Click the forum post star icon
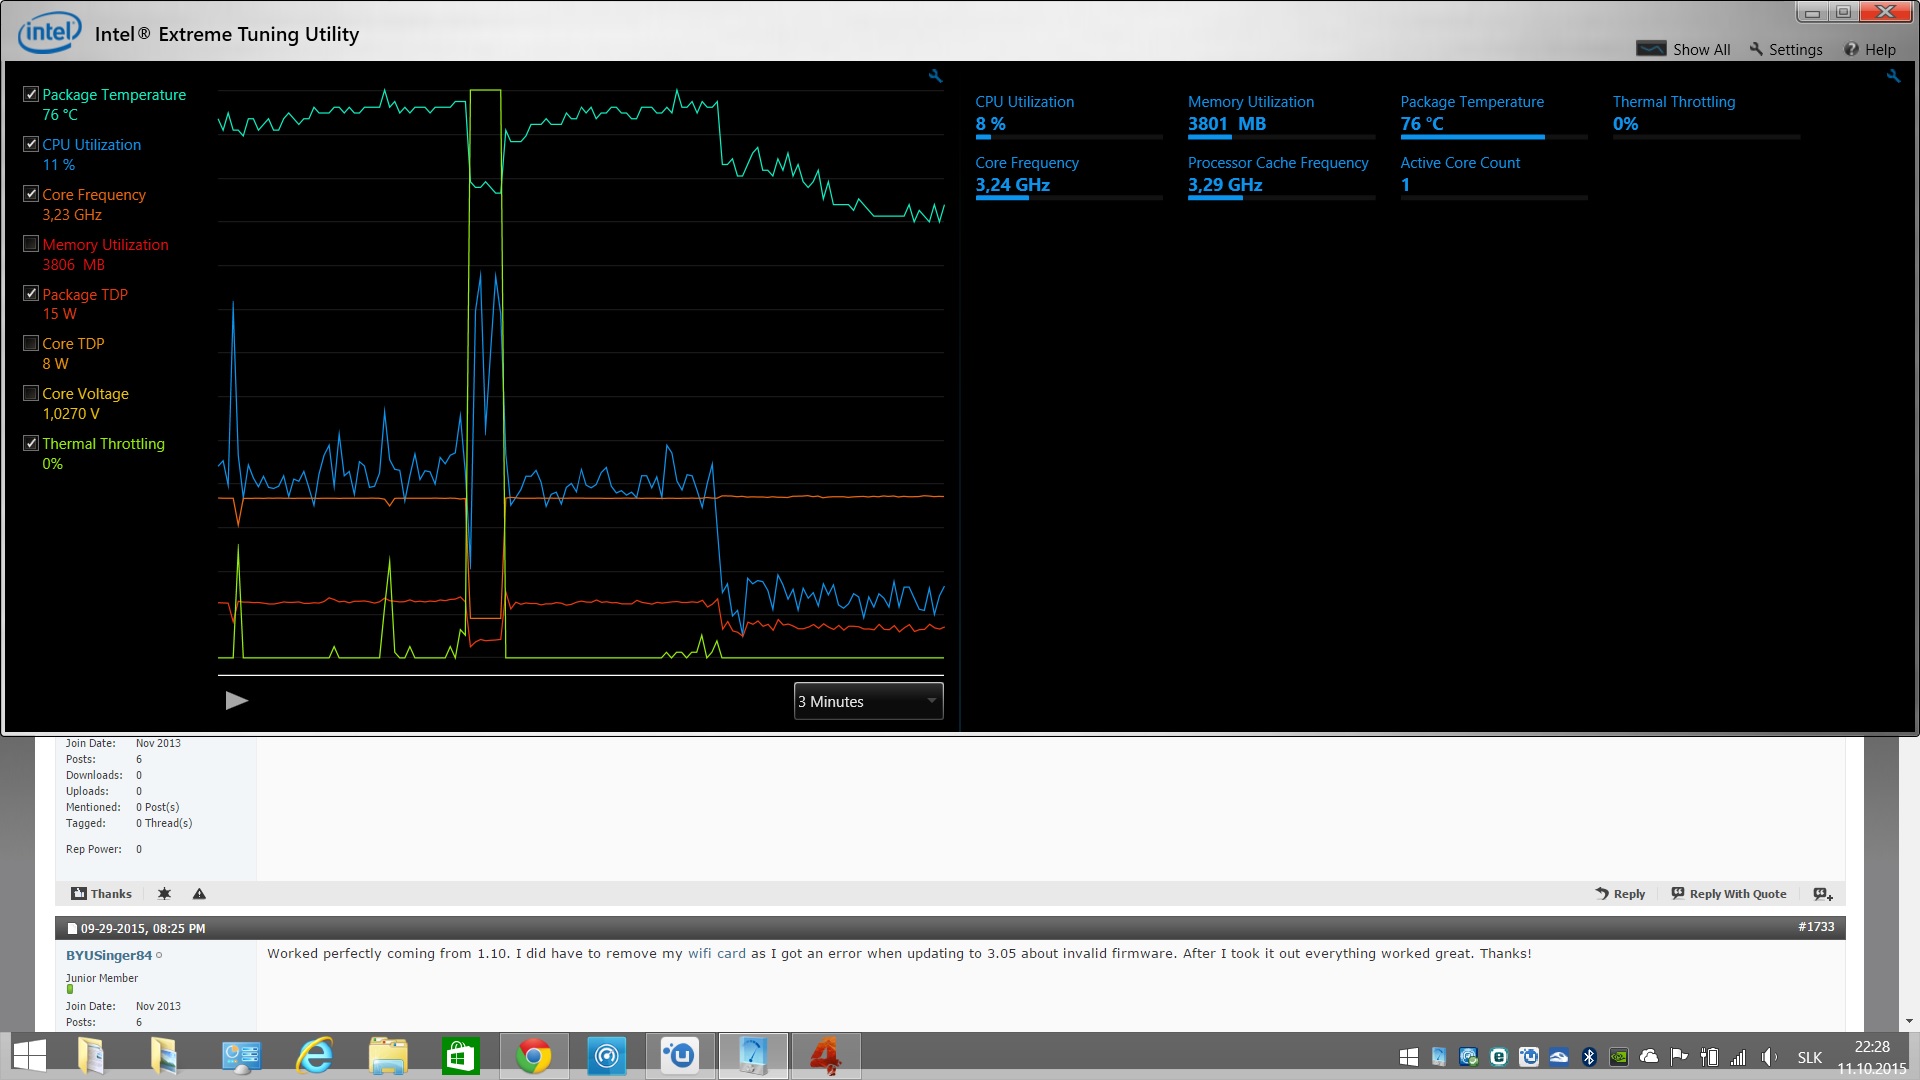The height and width of the screenshot is (1080, 1920). pyautogui.click(x=165, y=894)
